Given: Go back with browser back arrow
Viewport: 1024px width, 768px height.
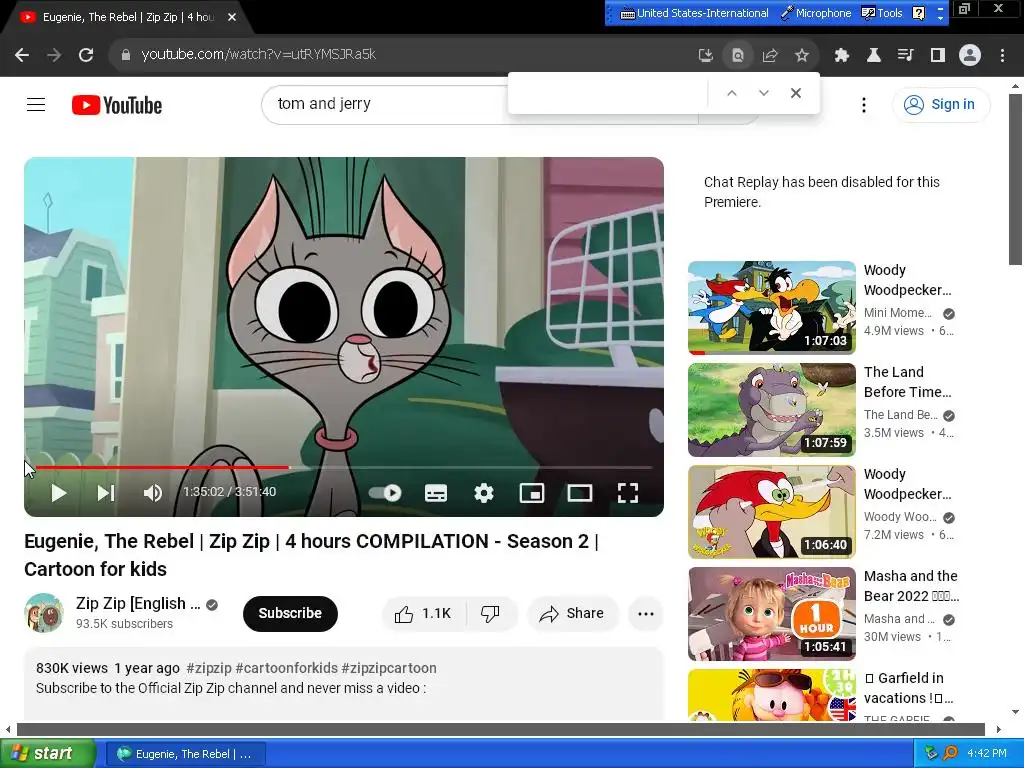Looking at the screenshot, I should pyautogui.click(x=22, y=55).
